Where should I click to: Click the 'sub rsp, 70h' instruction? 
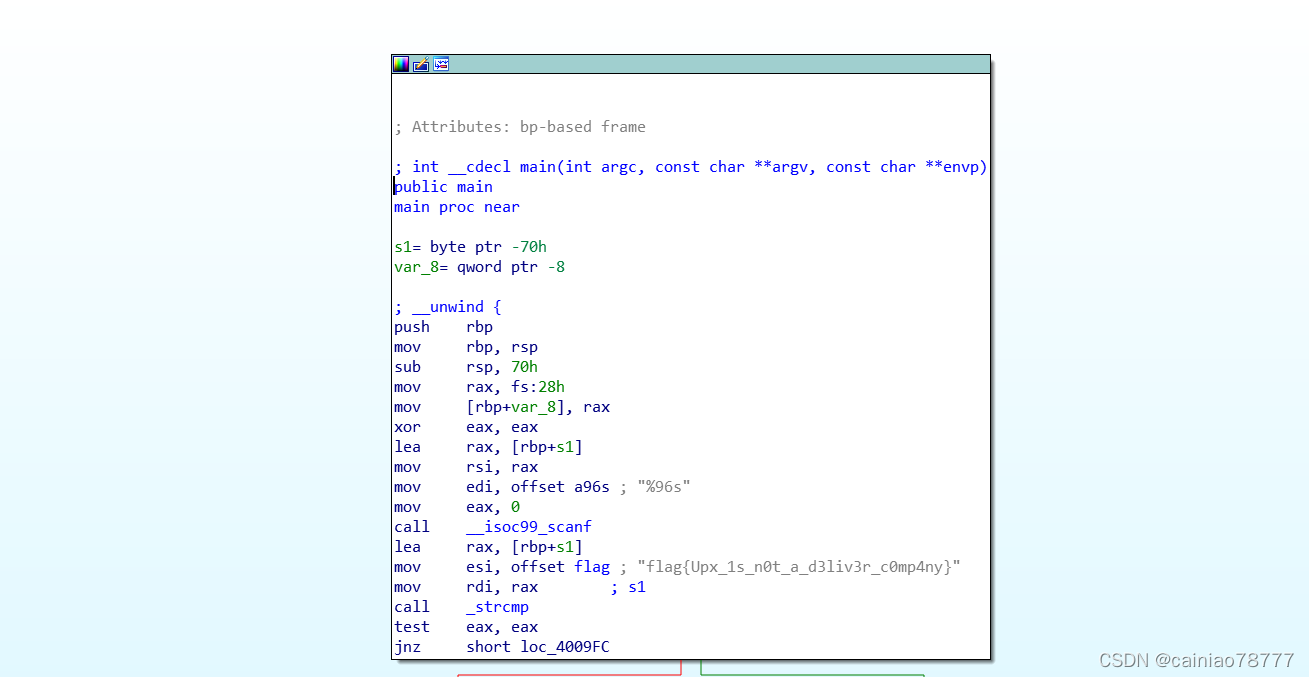(466, 367)
